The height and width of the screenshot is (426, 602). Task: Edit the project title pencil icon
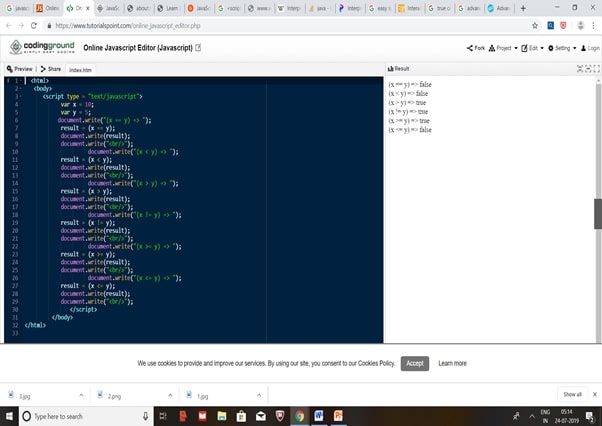pyautogui.click(x=198, y=48)
